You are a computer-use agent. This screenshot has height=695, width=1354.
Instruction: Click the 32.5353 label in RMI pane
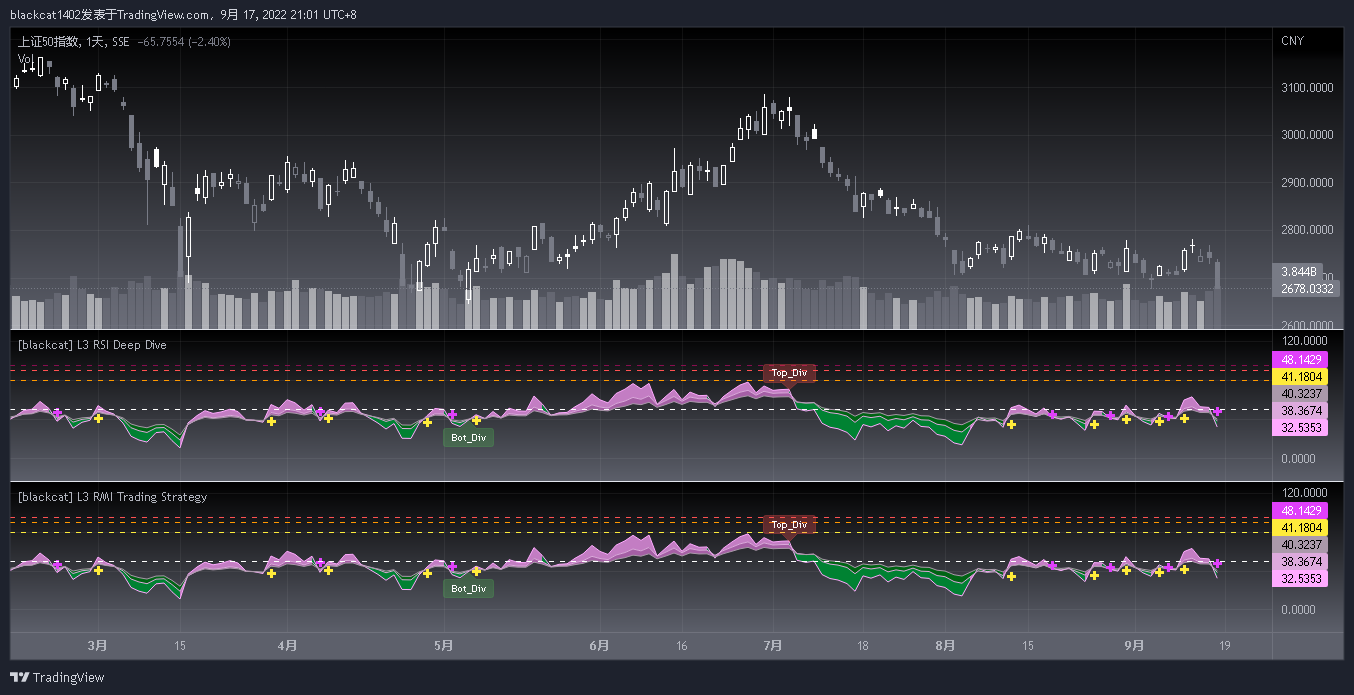[x=1300, y=578]
